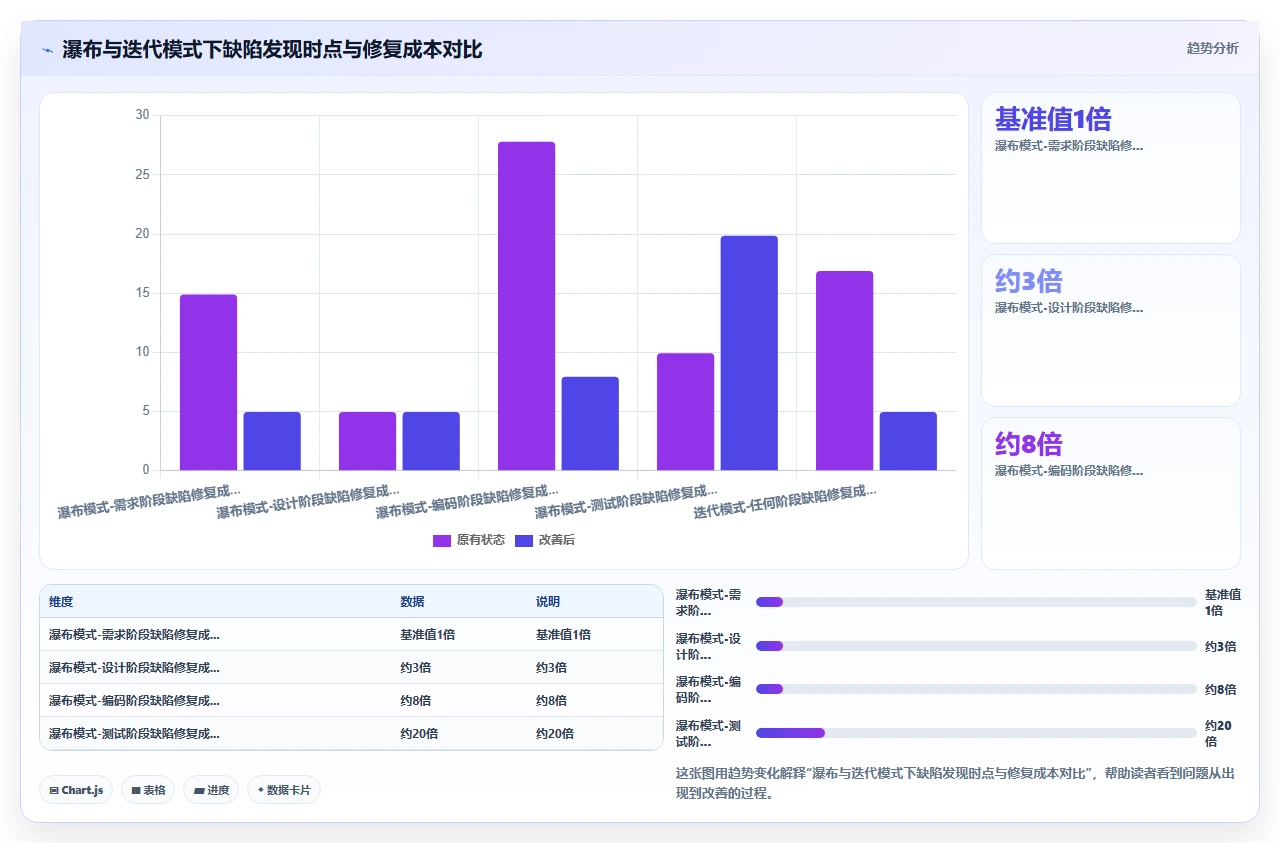Click the 数据 table column header
1280x843 pixels.
click(413, 602)
